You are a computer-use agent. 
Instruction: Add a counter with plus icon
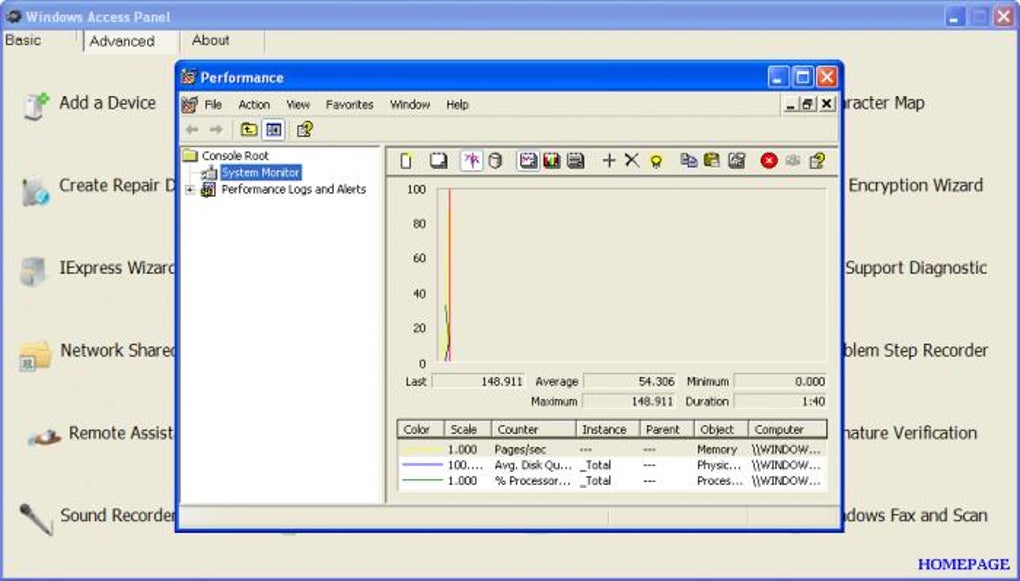608,161
